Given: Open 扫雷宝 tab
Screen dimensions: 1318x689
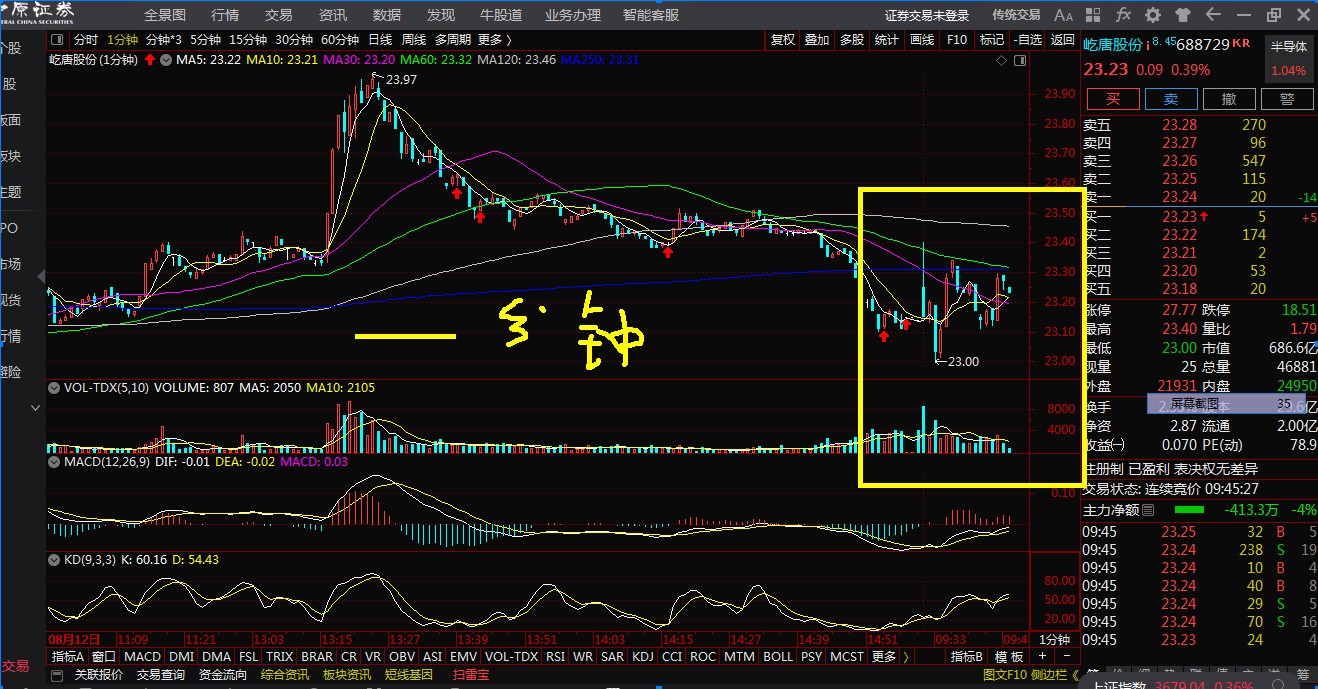Looking at the screenshot, I should [x=471, y=675].
